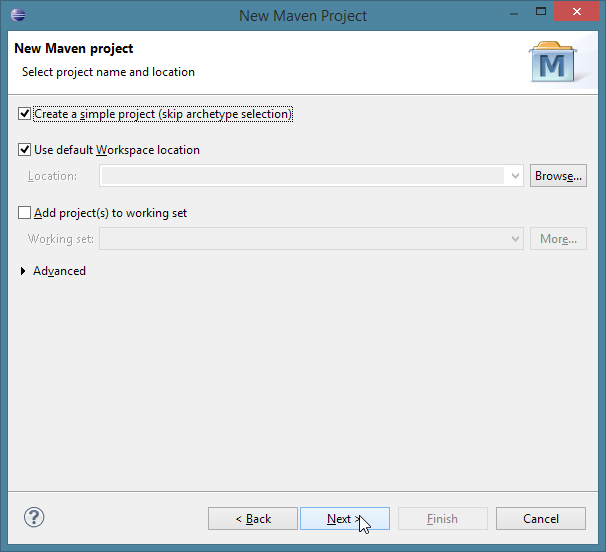Minimize the New Maven Project window
This screenshot has height=552, width=606.
[x=514, y=14]
